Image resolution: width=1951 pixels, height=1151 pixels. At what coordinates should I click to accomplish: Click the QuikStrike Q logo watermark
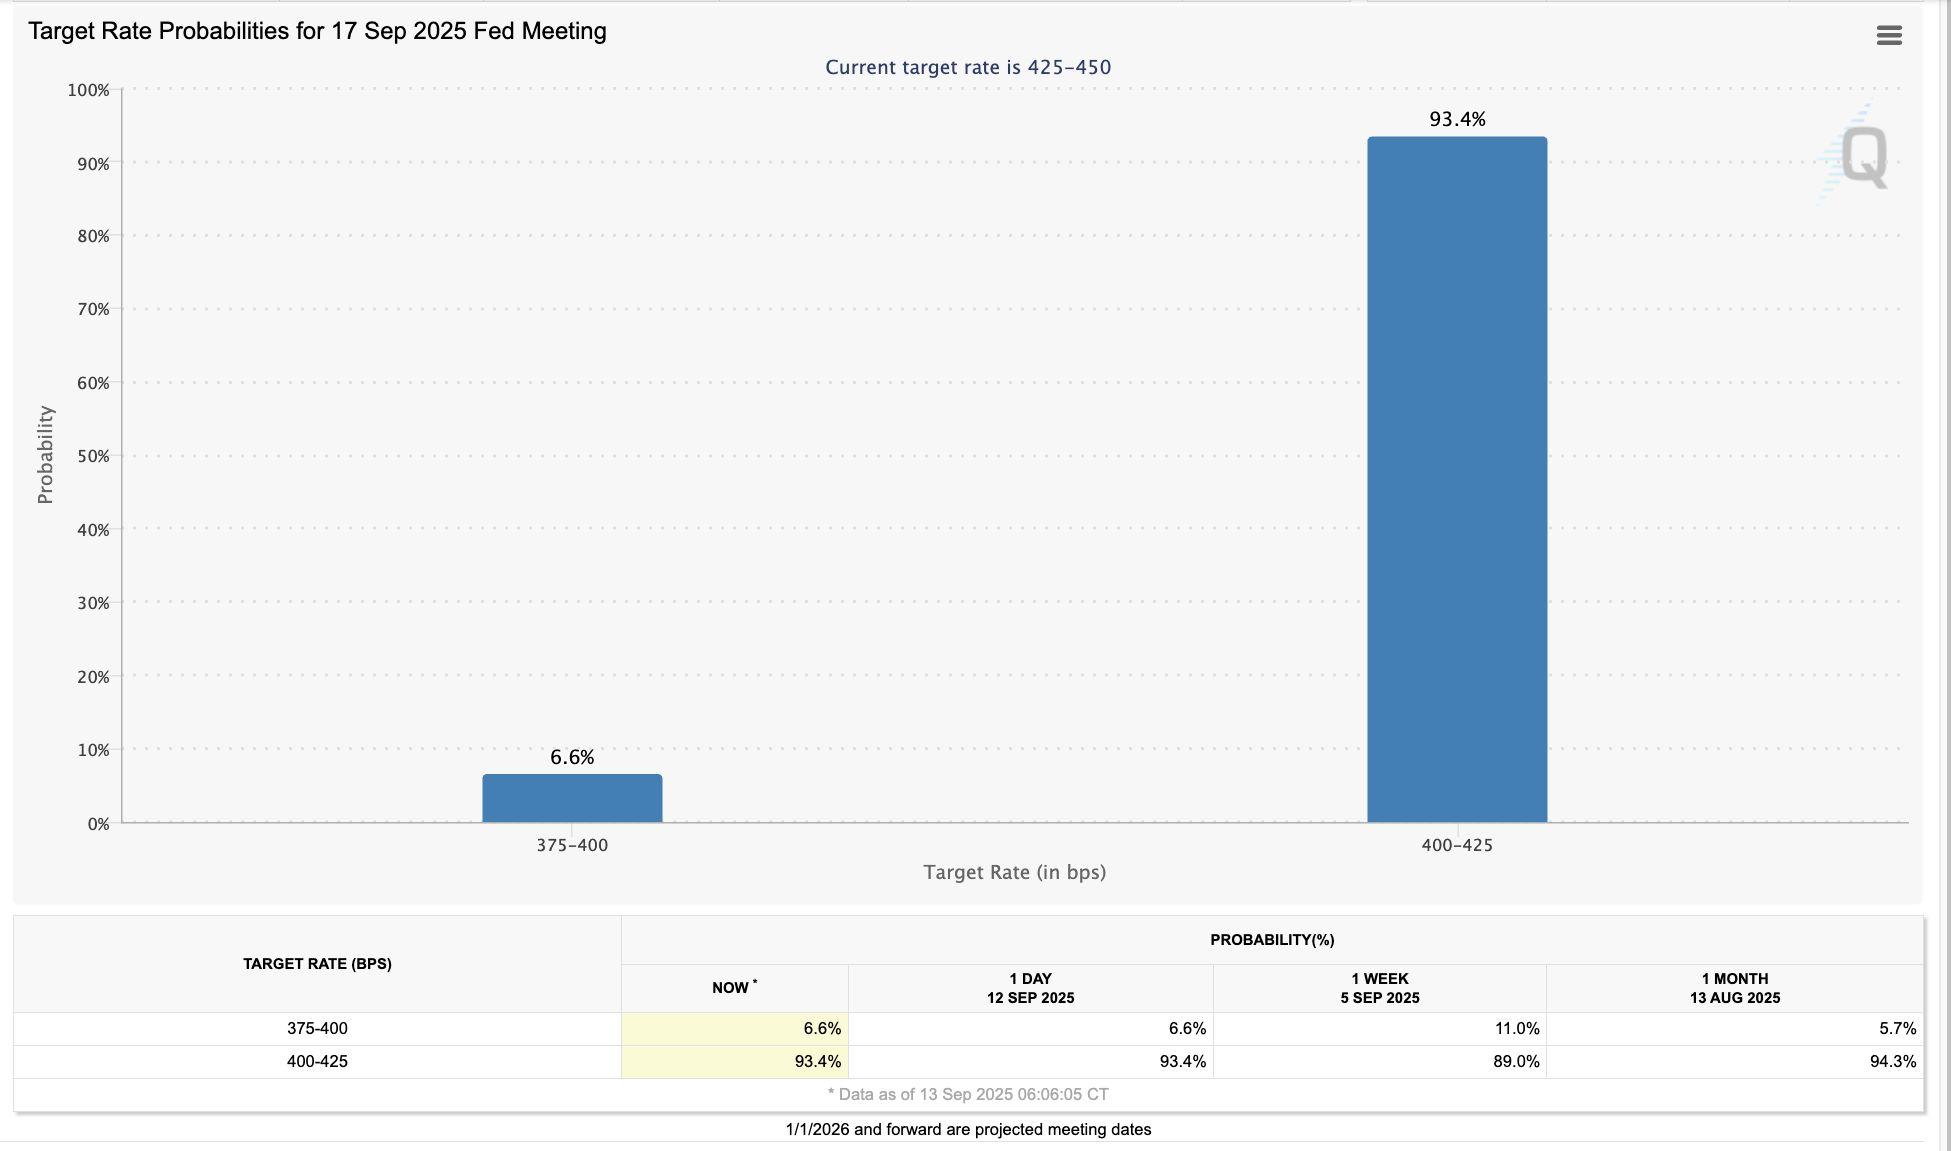coord(1863,157)
